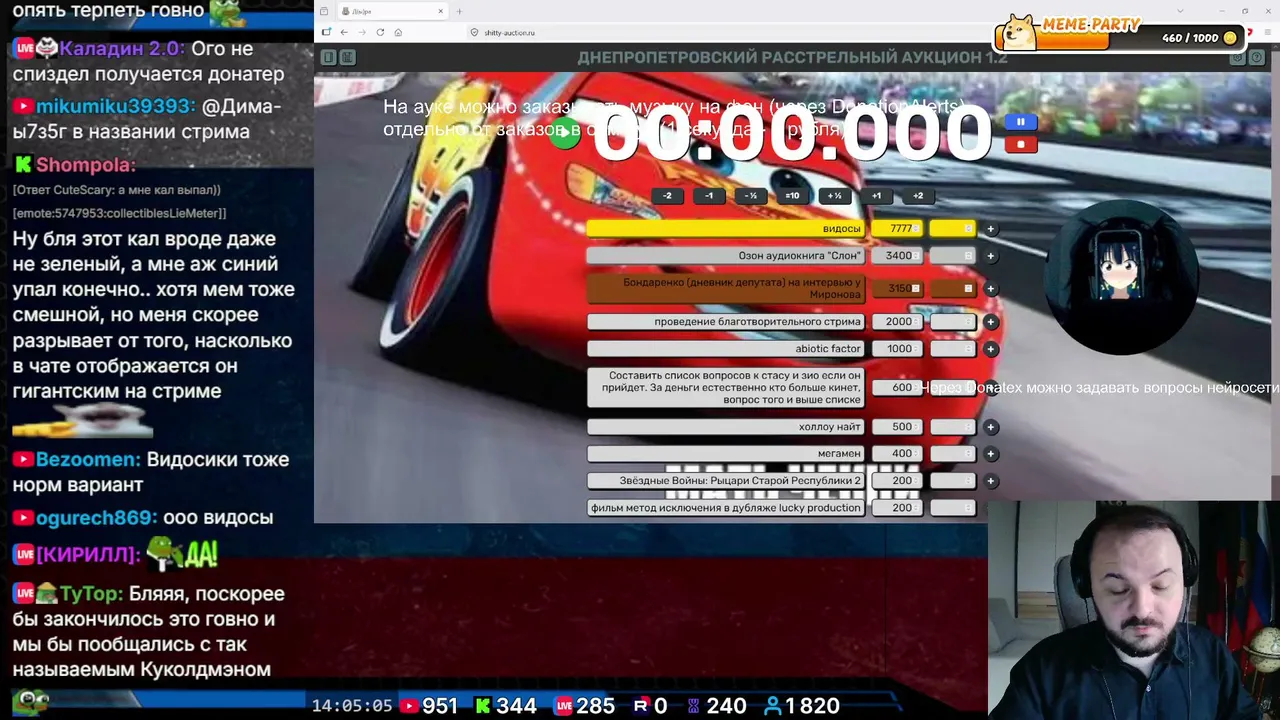1280x720 pixels.
Task: Click the total viewer count '1 820'
Action: (812, 706)
